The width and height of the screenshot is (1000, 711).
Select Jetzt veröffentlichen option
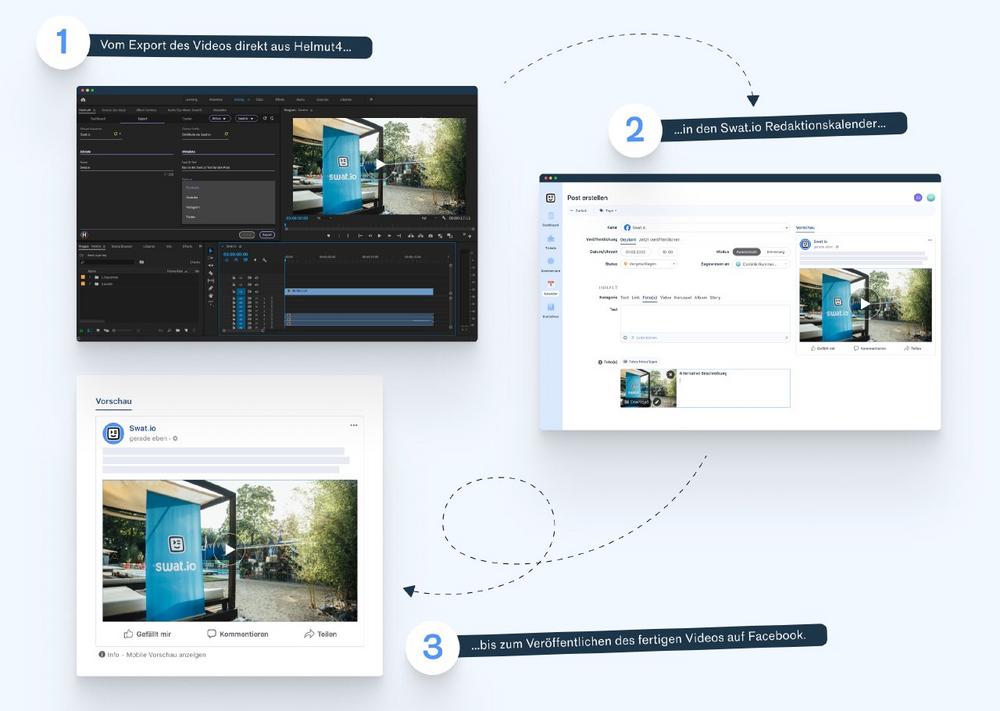tap(659, 240)
